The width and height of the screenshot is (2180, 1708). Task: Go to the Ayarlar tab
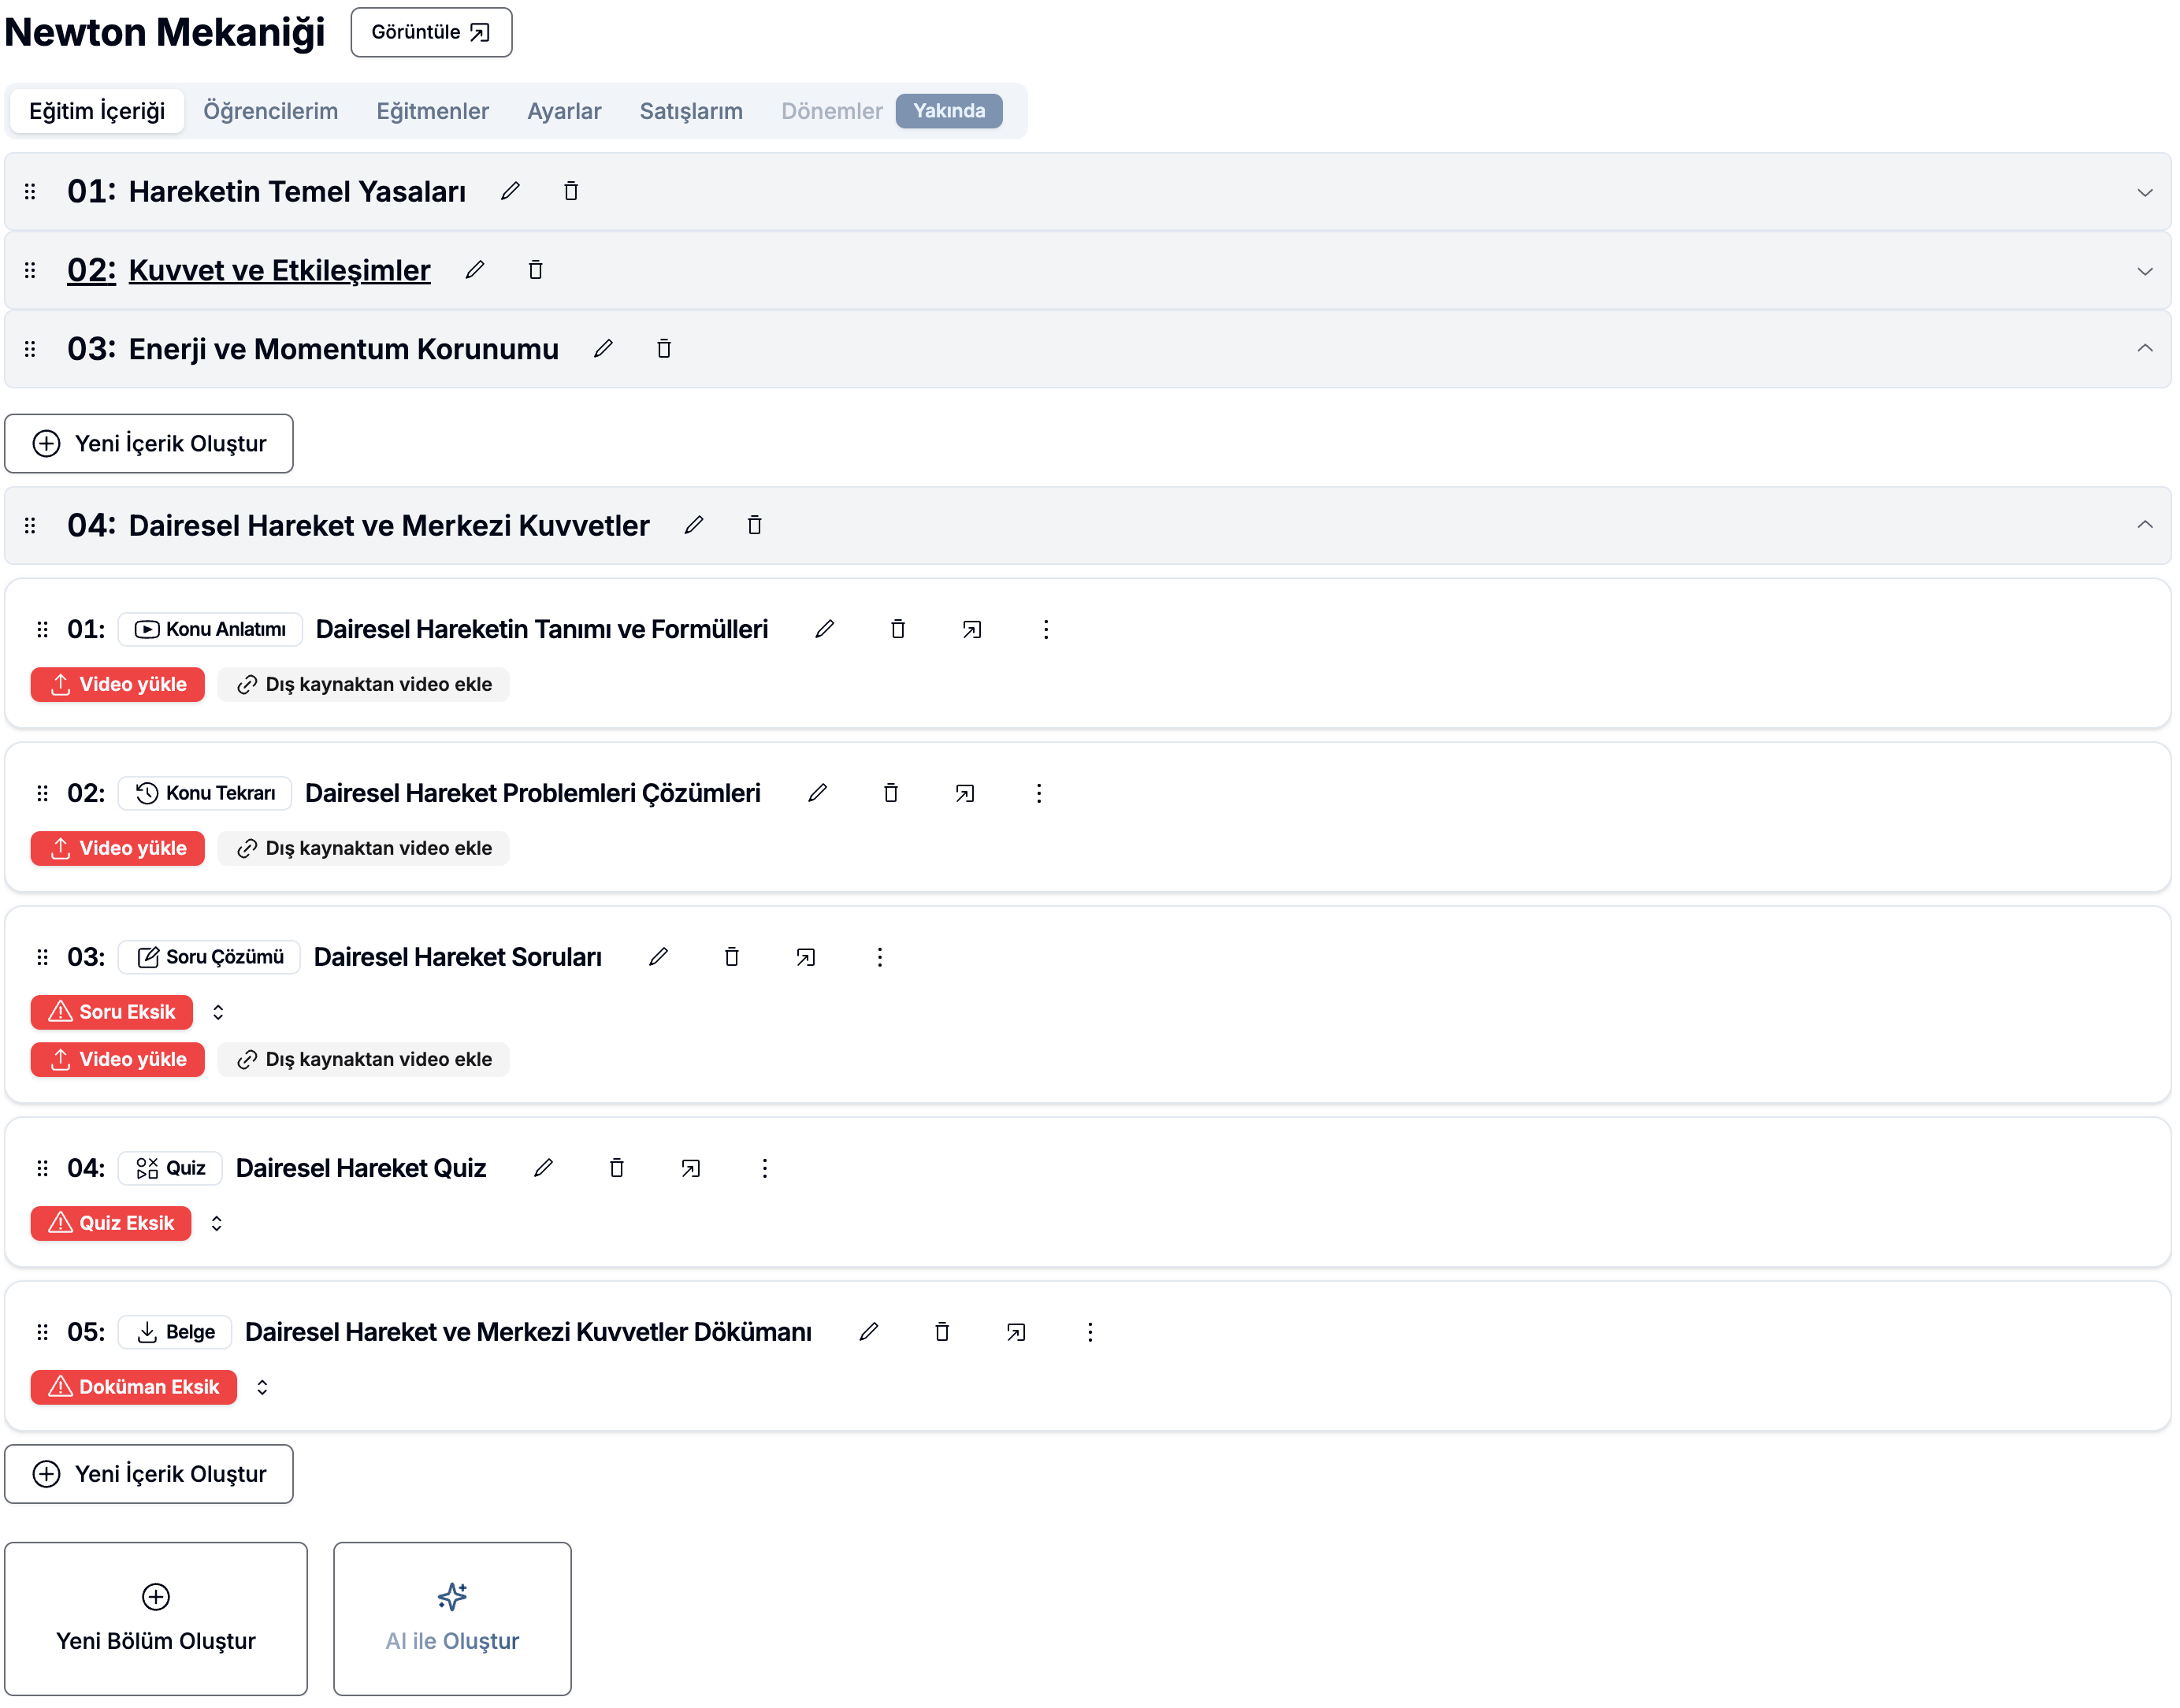click(x=564, y=111)
